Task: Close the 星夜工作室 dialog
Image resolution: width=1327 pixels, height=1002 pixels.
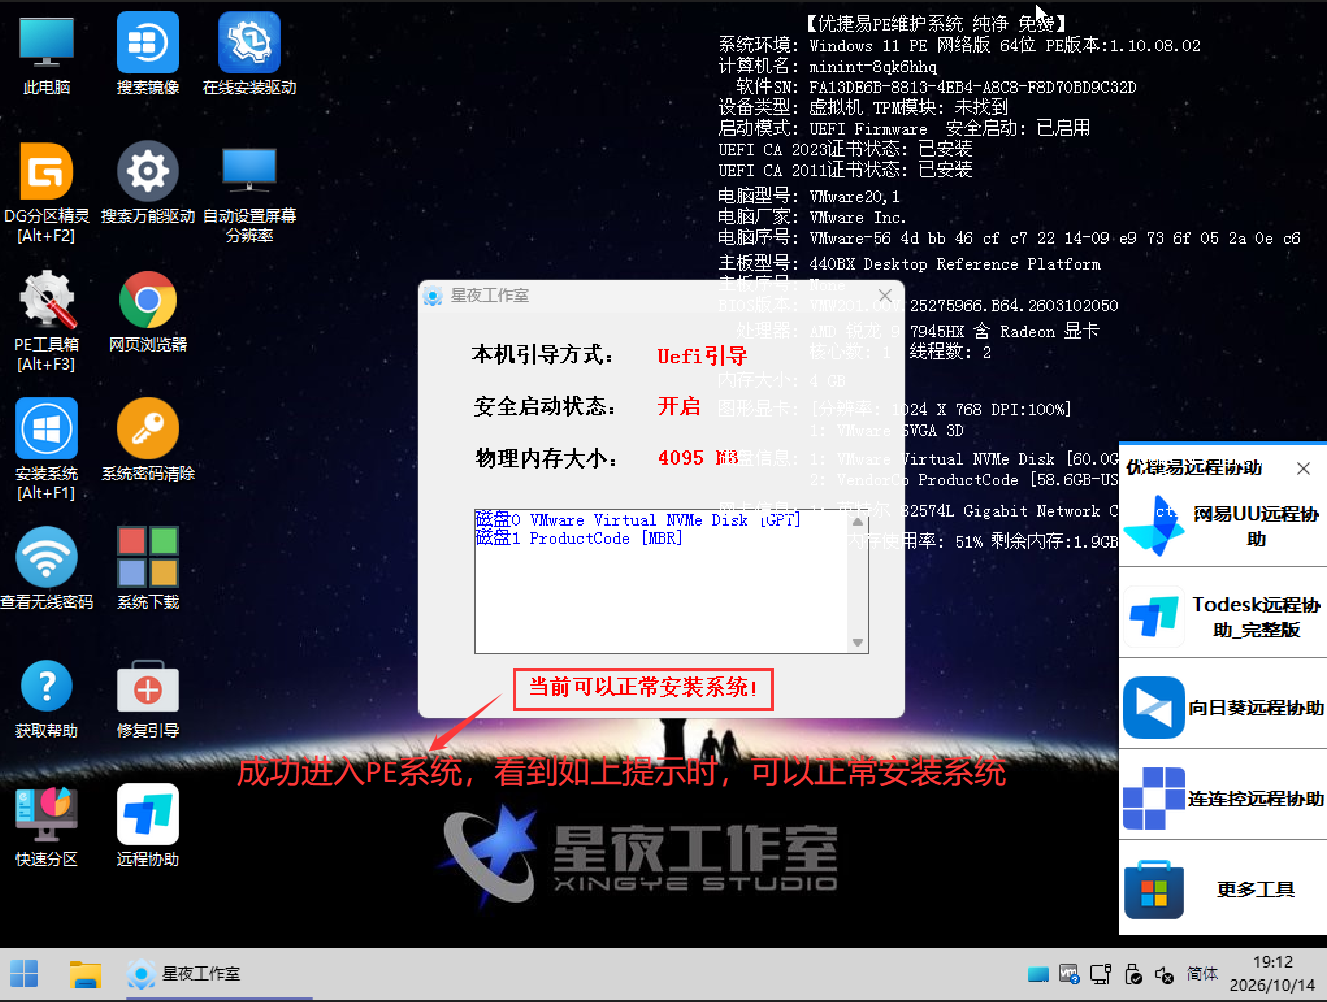Action: (x=885, y=295)
